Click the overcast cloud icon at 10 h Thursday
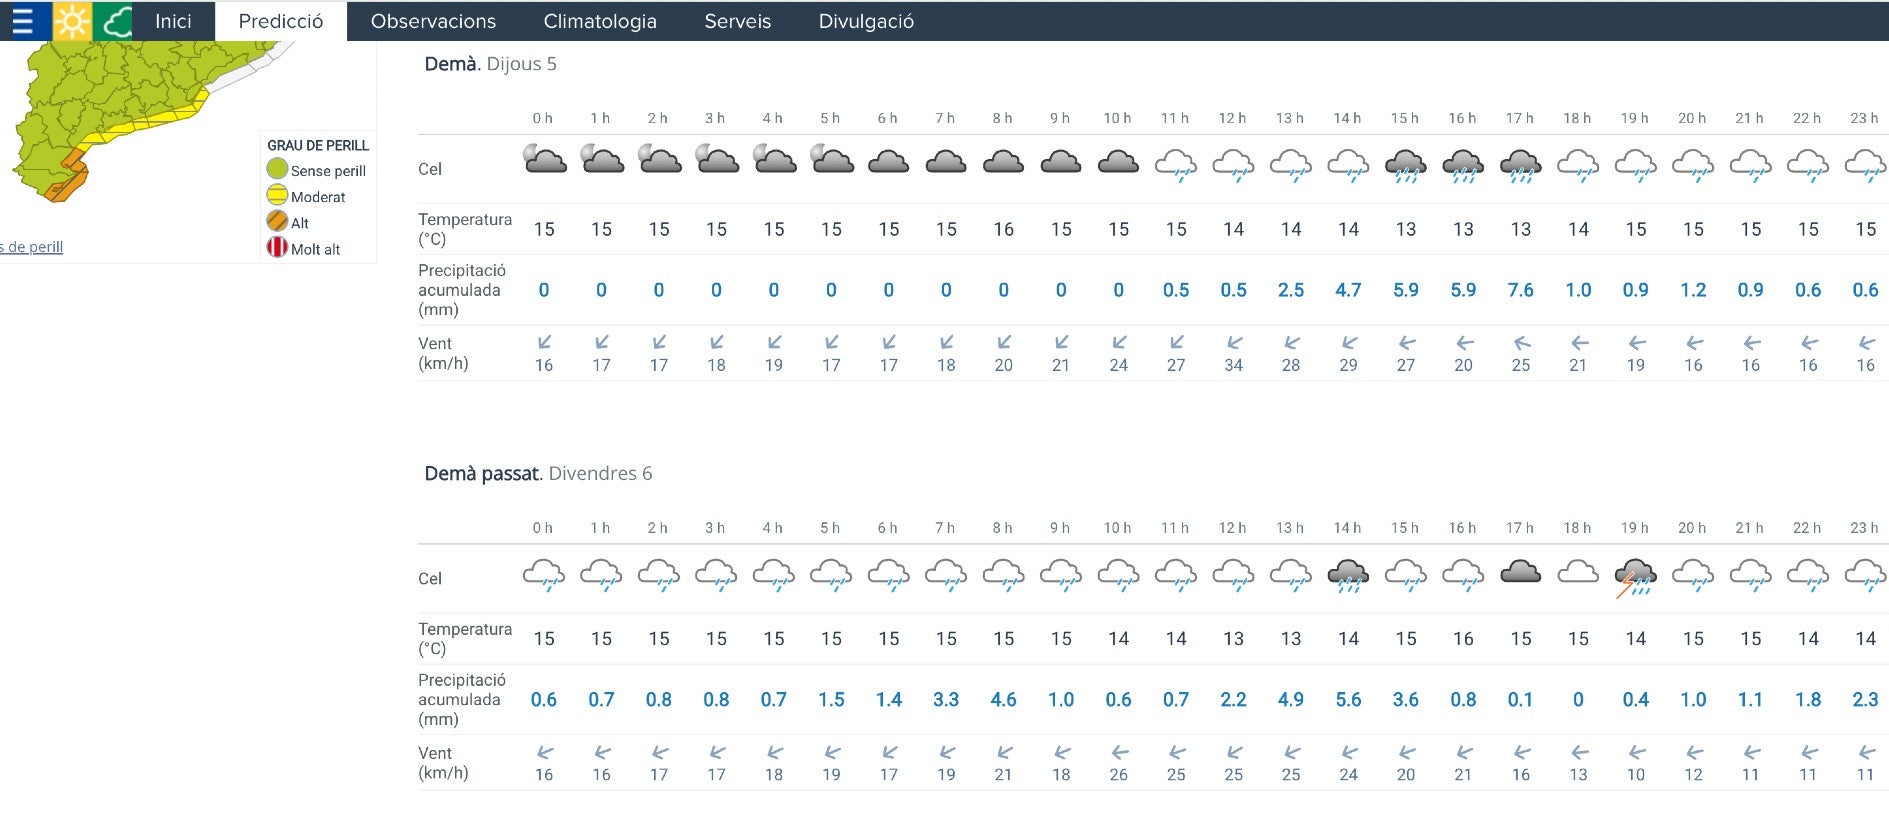 tap(1118, 162)
